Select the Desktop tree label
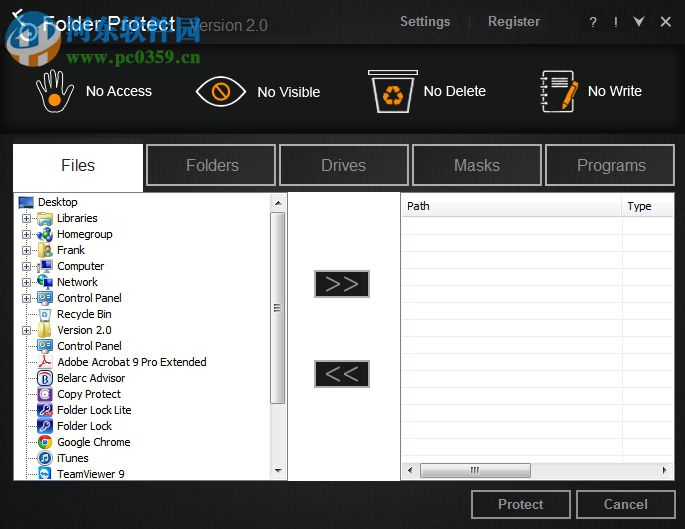The width and height of the screenshot is (685, 529). 58,202
